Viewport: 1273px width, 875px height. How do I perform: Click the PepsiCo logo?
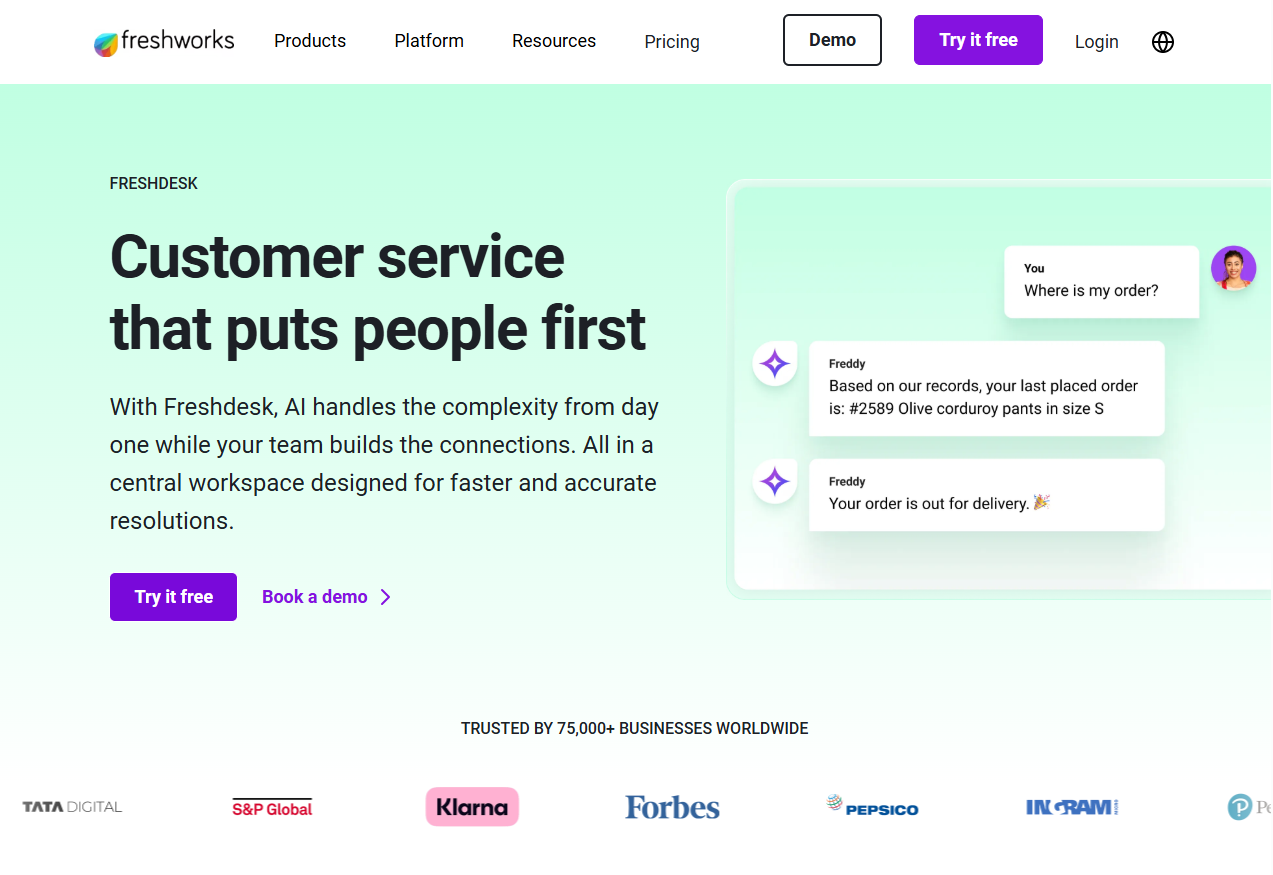[872, 806]
